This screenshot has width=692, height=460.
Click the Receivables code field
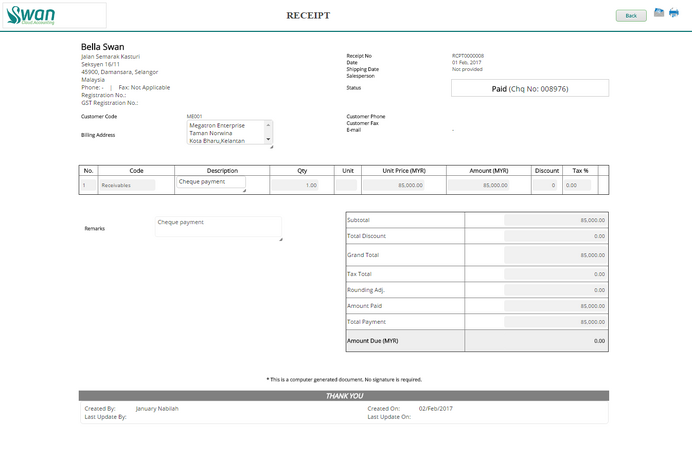coord(127,185)
